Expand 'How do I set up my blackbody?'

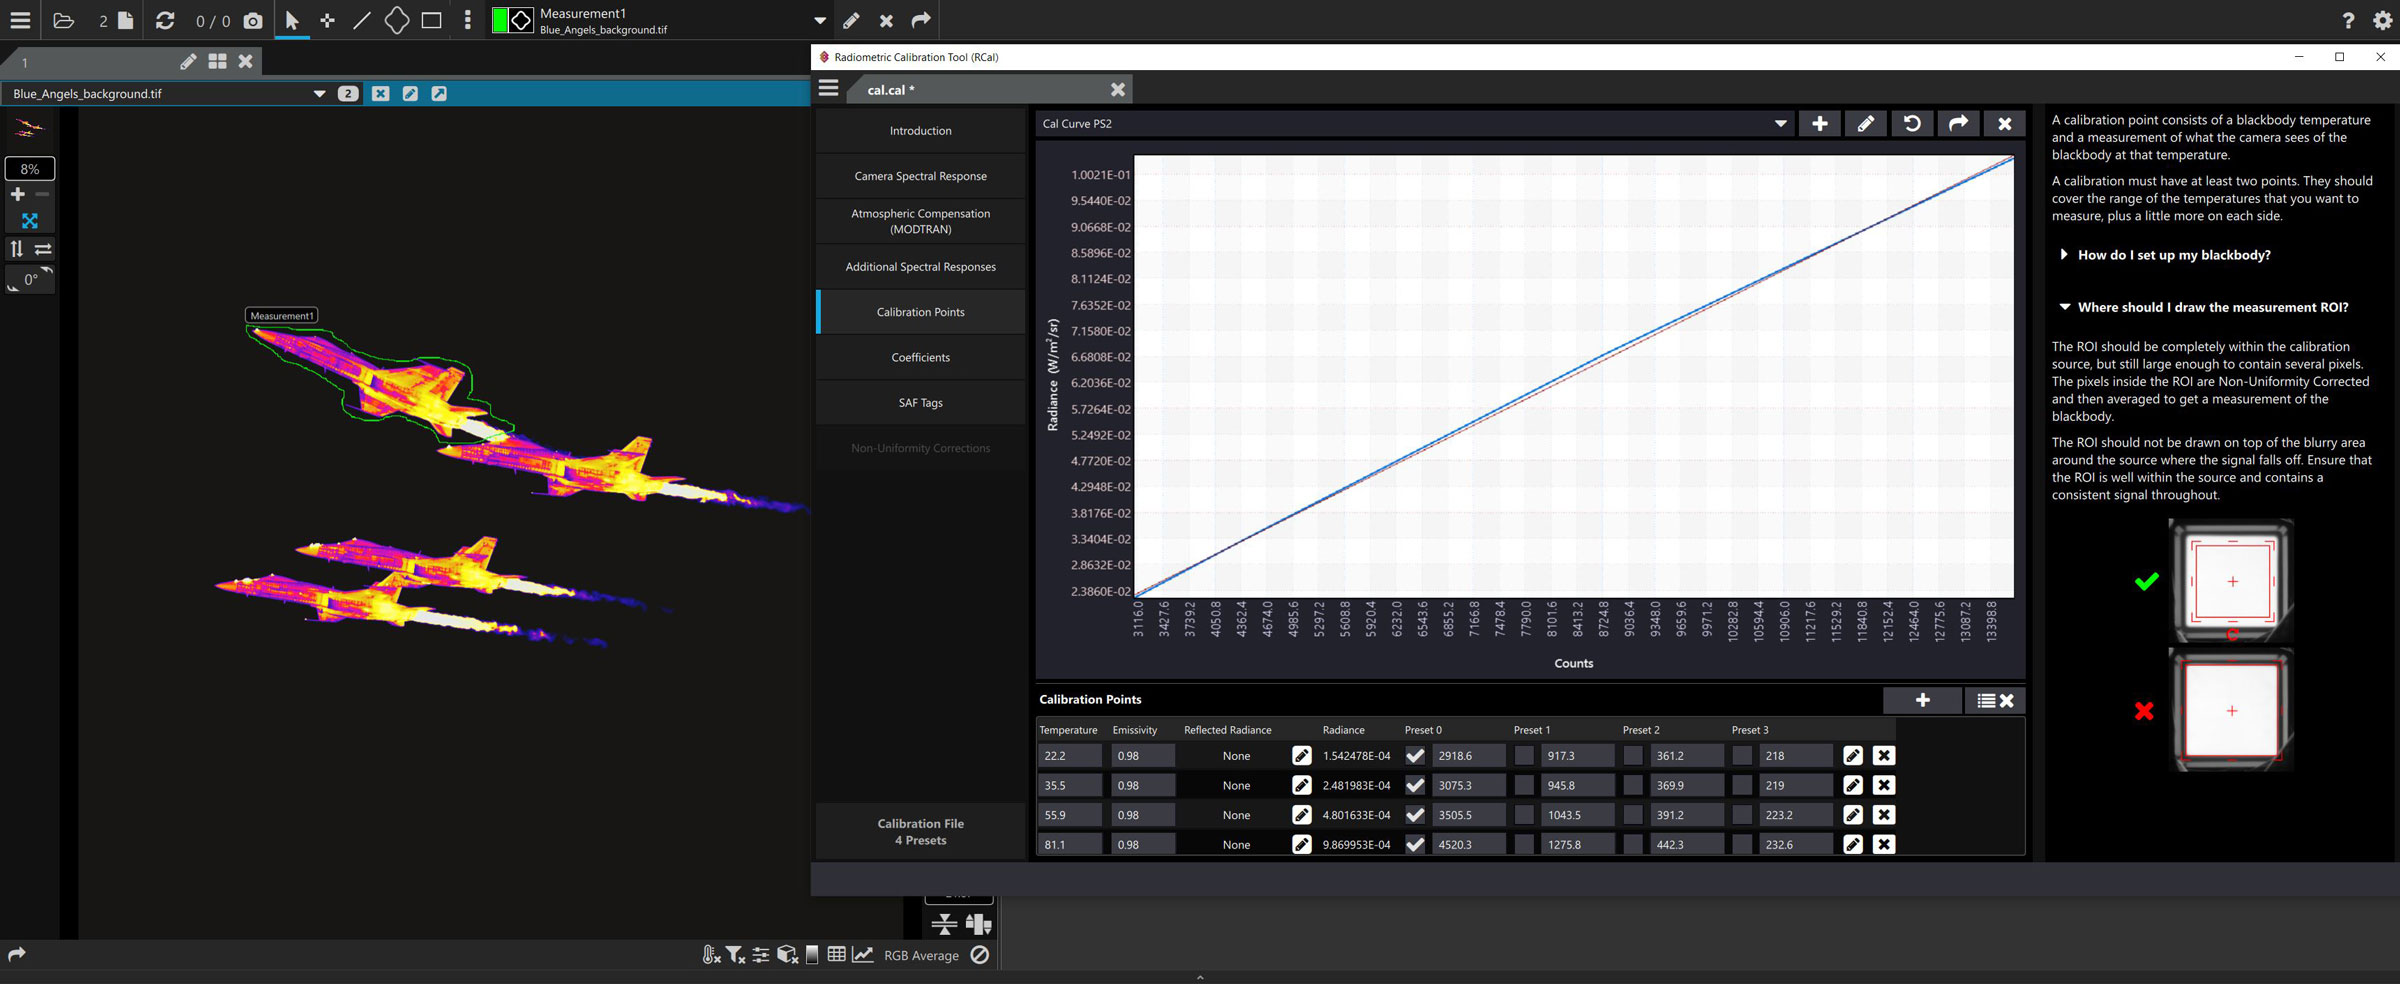click(2062, 254)
